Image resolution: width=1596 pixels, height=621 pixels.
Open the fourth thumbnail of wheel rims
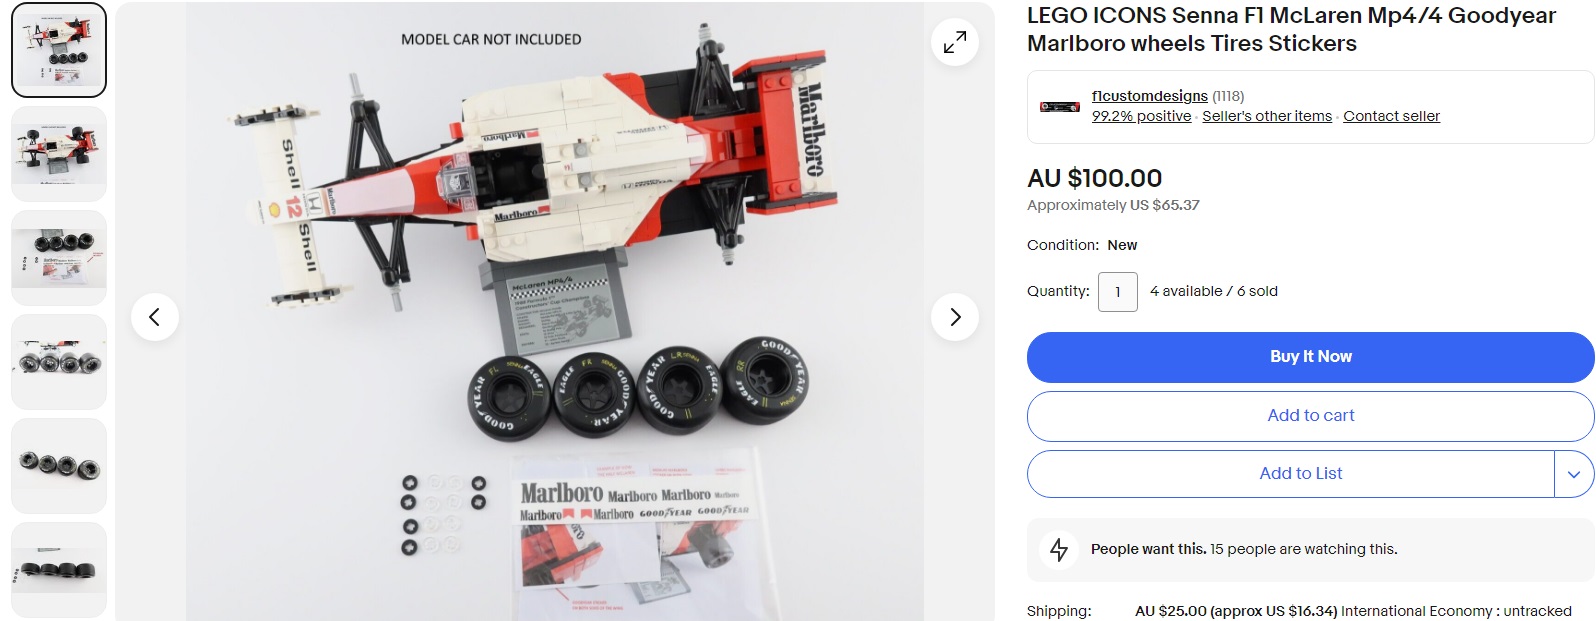pyautogui.click(x=59, y=362)
